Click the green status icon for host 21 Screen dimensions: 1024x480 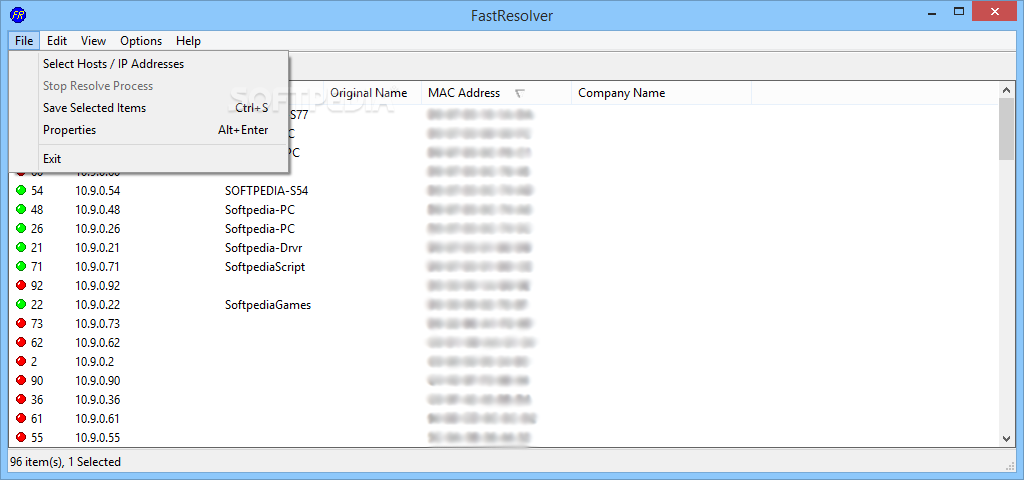pos(21,248)
